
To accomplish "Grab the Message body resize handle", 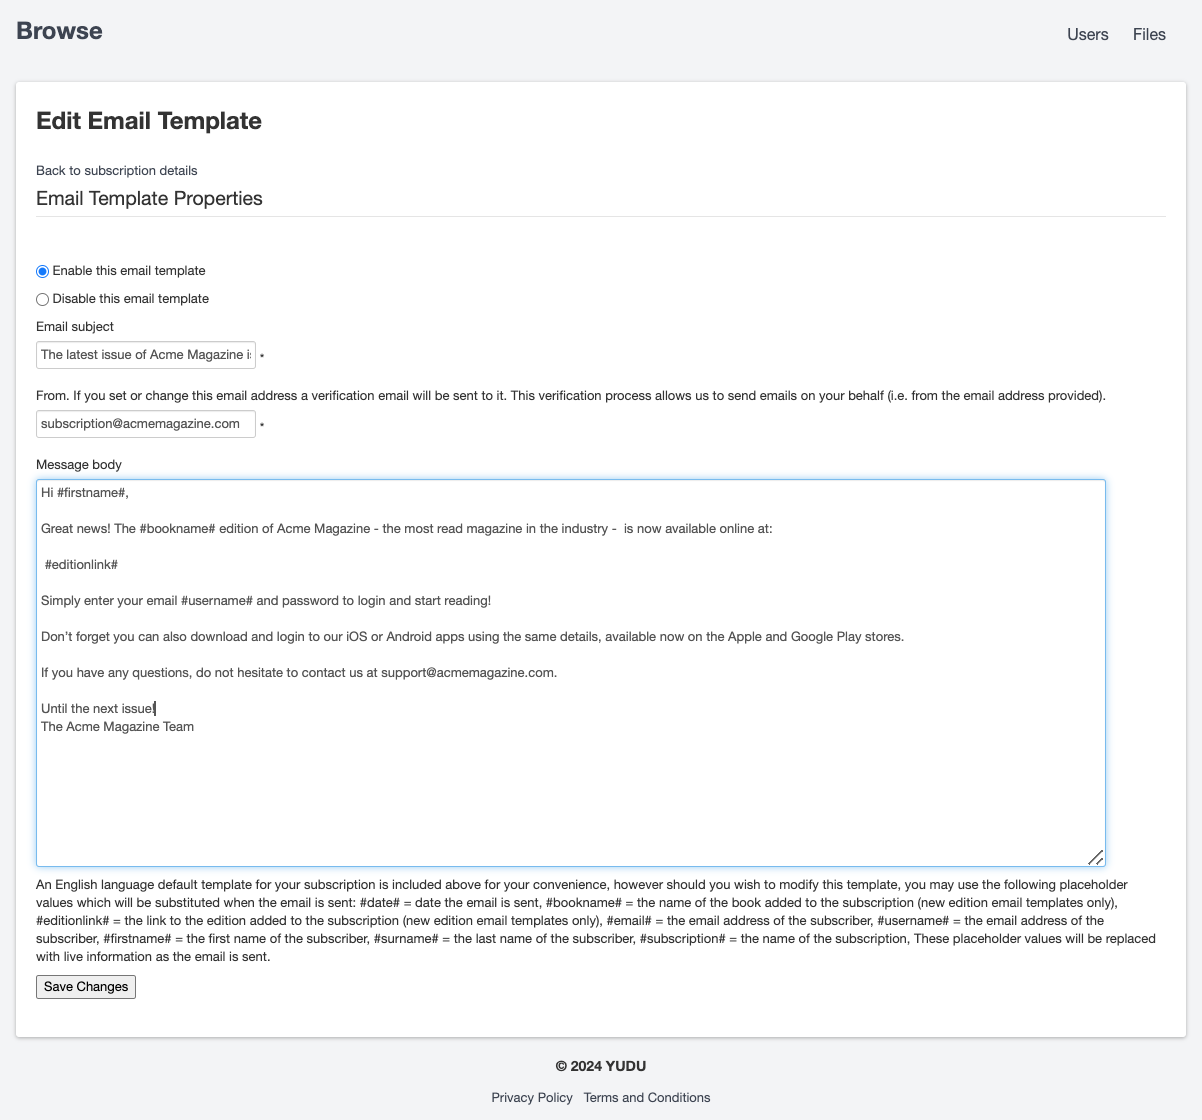I will click(1096, 857).
